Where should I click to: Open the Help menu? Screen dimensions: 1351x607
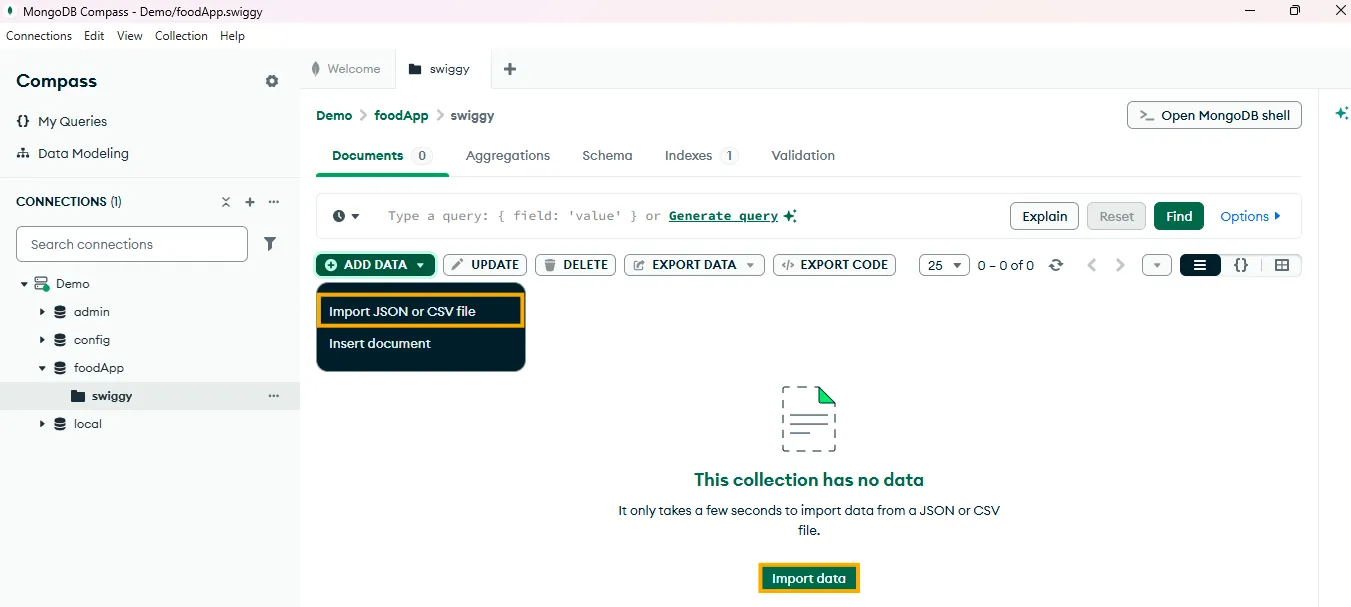click(232, 36)
